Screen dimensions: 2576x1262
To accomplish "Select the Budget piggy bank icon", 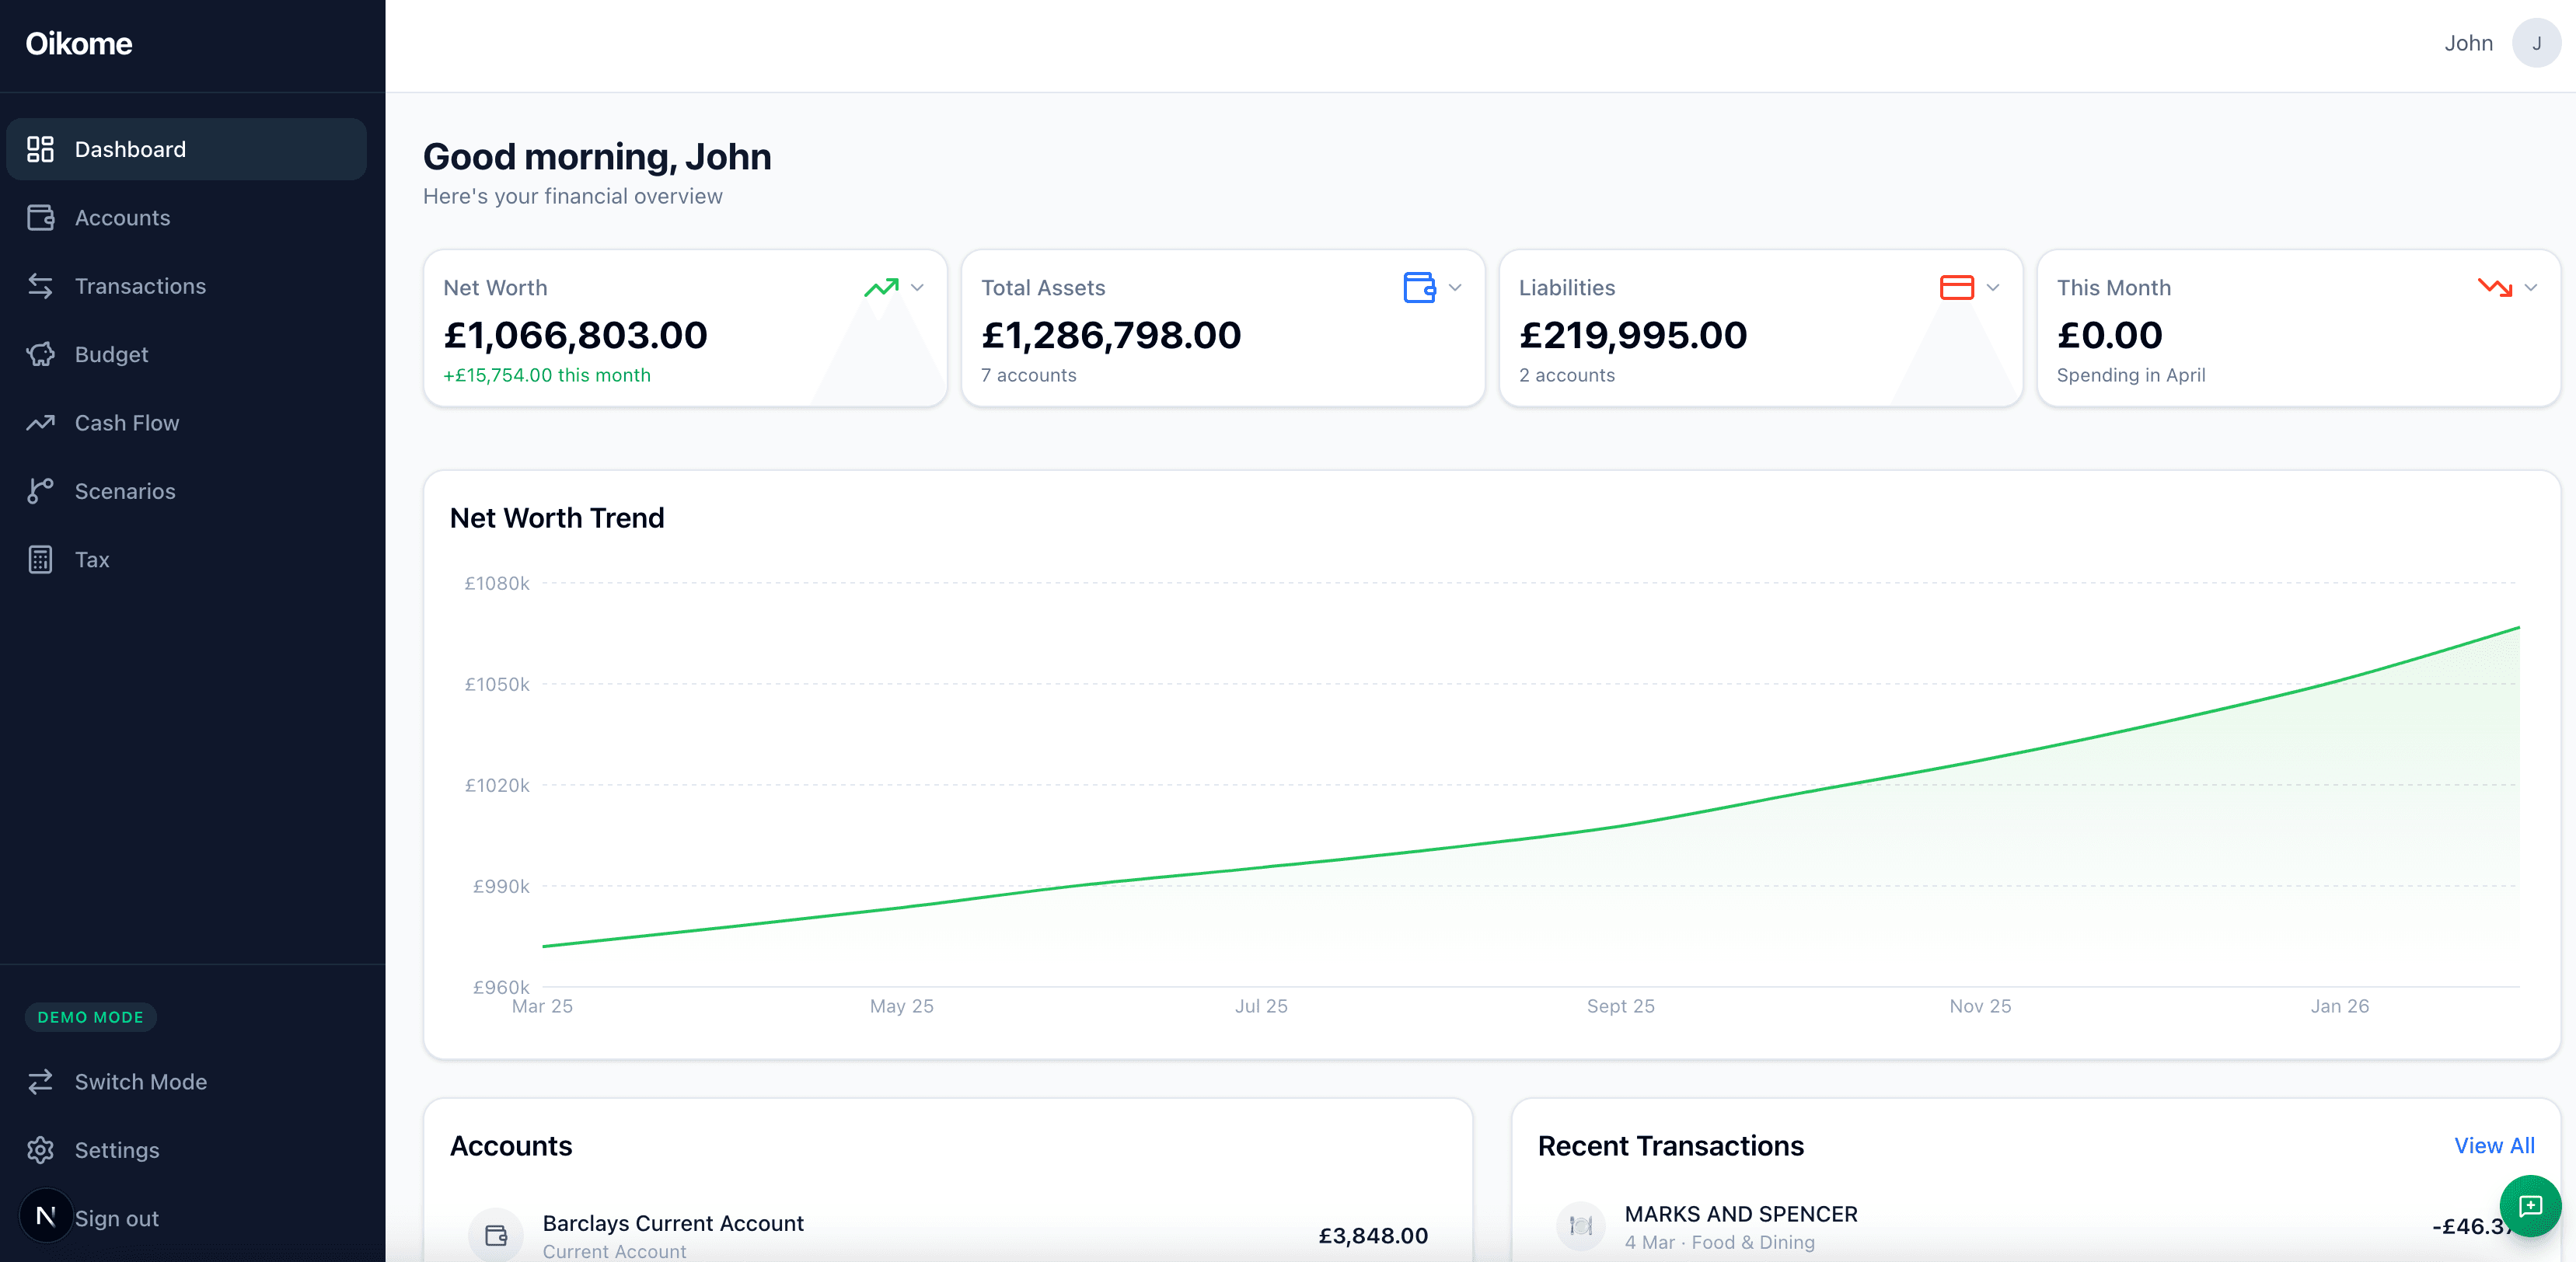I will 41,354.
